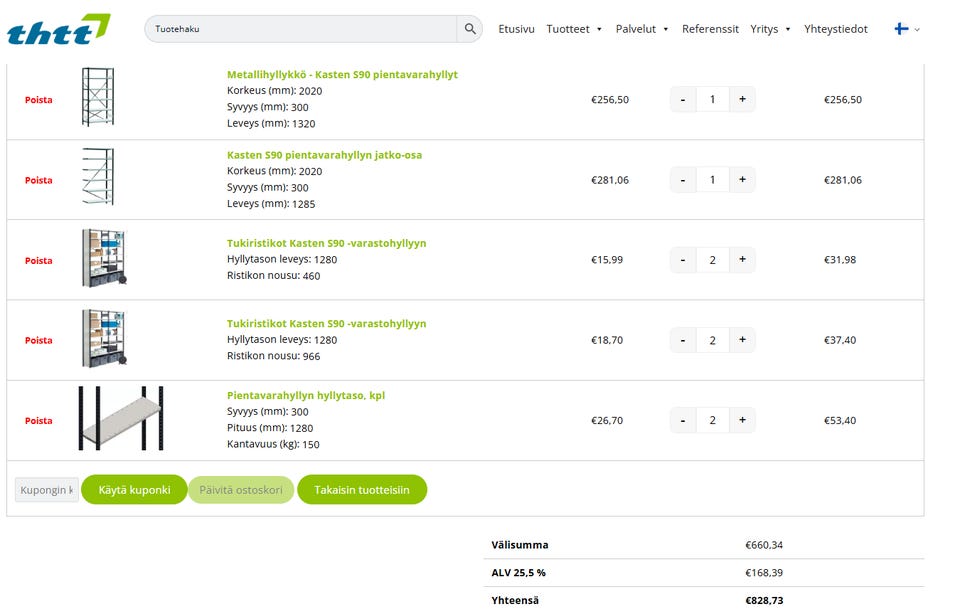Open Pientavarahyllyn hyllytaso, kpl link
Image resolution: width=960 pixels, height=609 pixels.
306,395
